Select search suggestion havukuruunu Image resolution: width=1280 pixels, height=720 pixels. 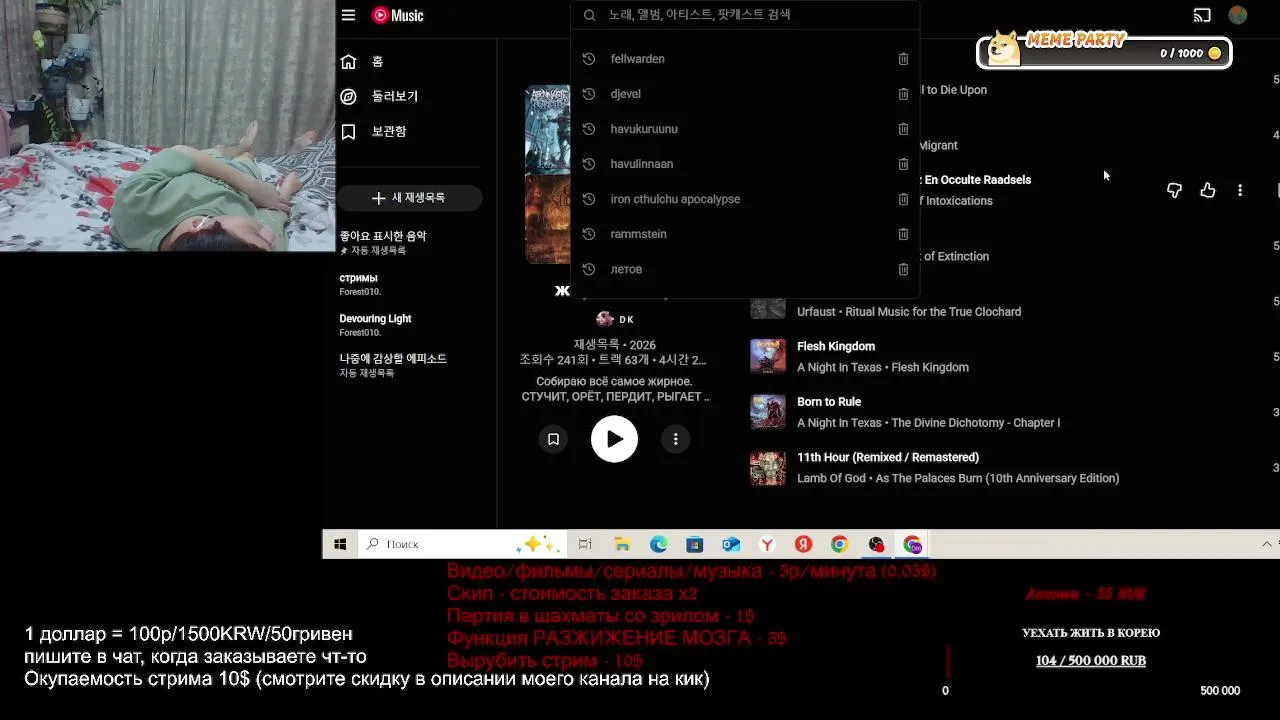(x=644, y=129)
